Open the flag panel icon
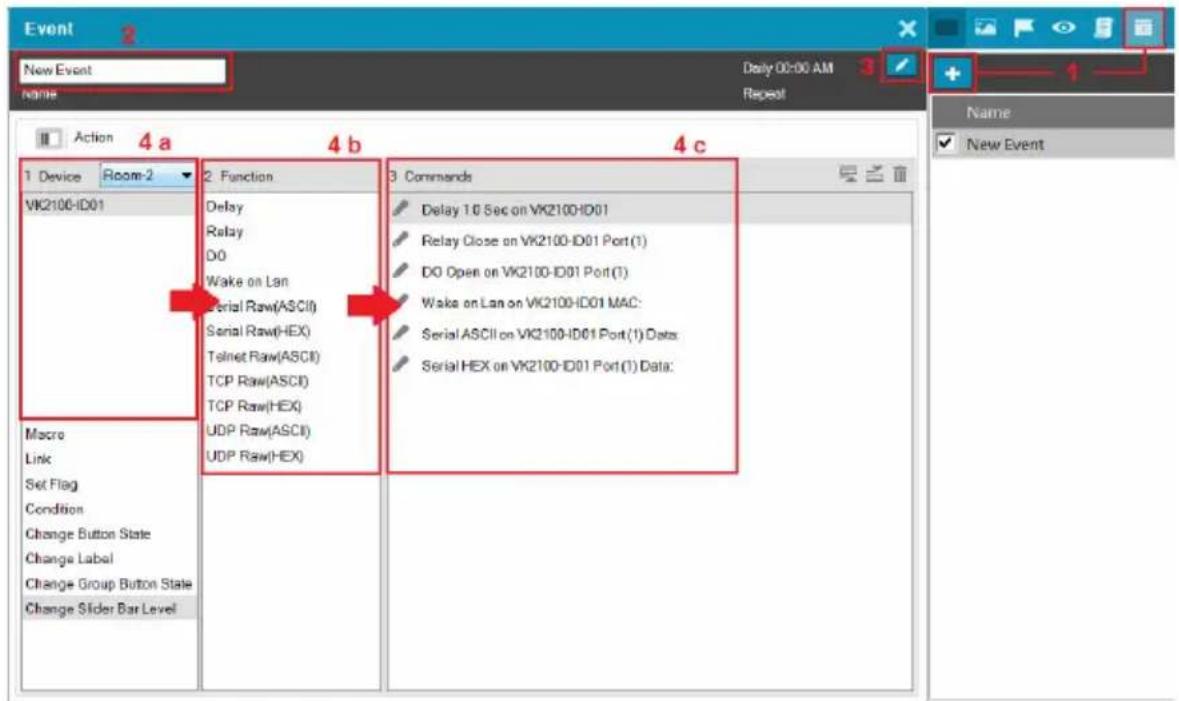Viewport: 1179px width, 701px height. point(1023,28)
